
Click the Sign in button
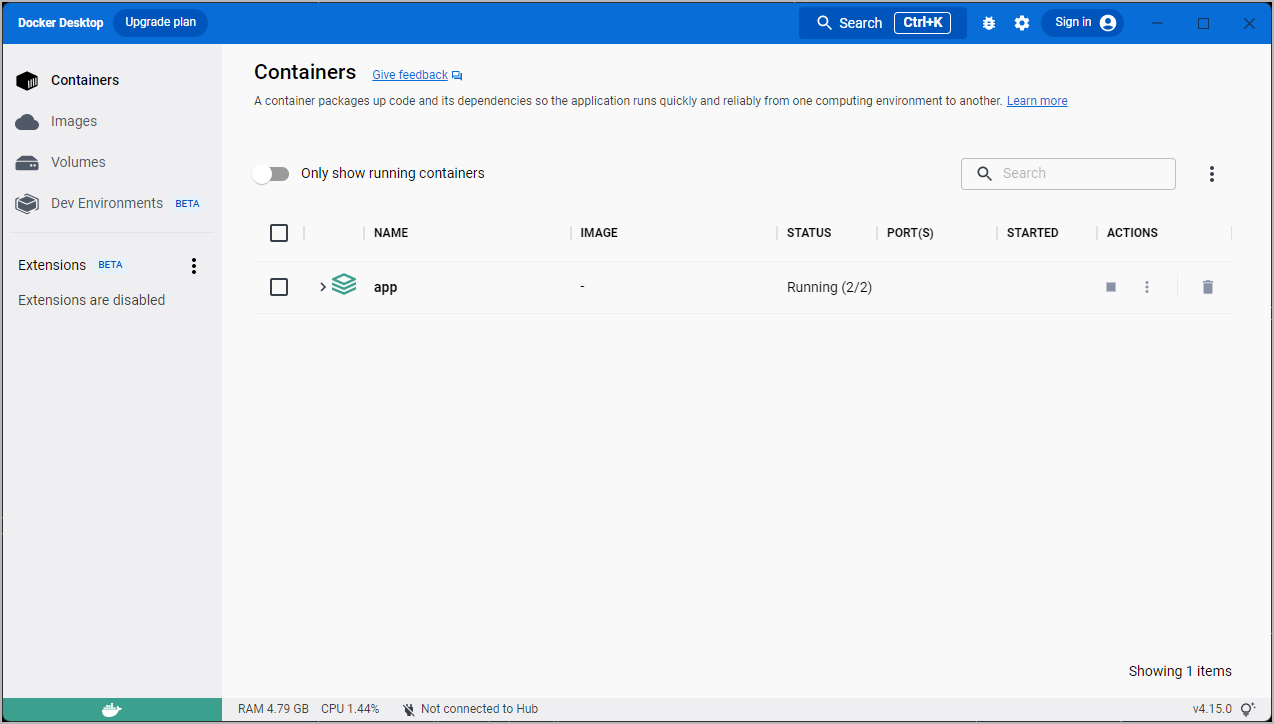(1083, 23)
